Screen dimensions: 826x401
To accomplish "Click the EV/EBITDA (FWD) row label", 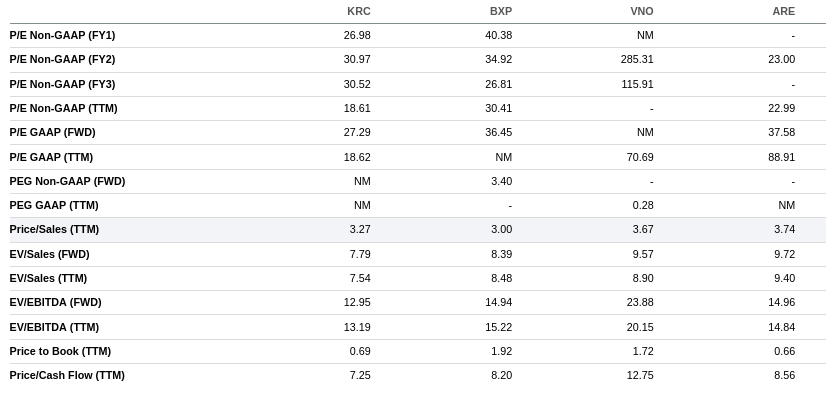I will (55, 302).
